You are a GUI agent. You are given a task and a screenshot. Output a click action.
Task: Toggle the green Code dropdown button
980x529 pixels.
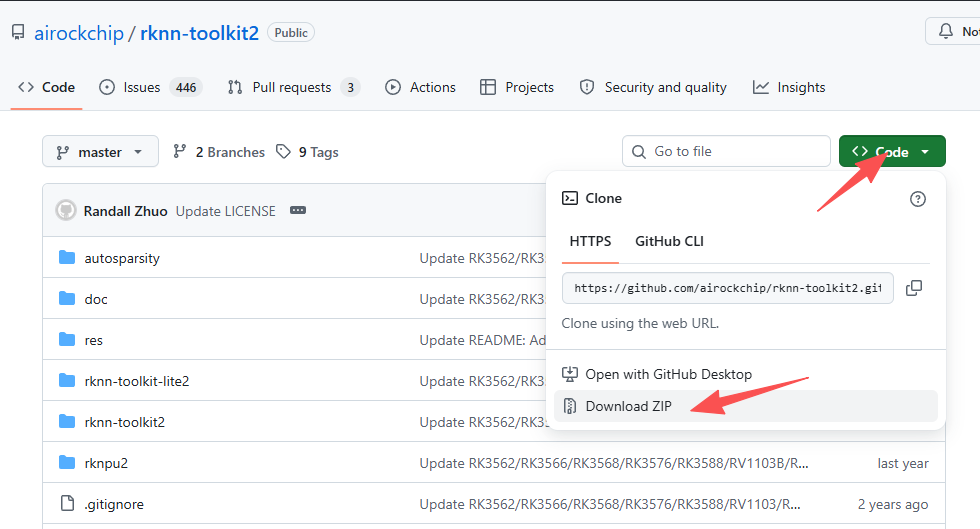coord(892,151)
